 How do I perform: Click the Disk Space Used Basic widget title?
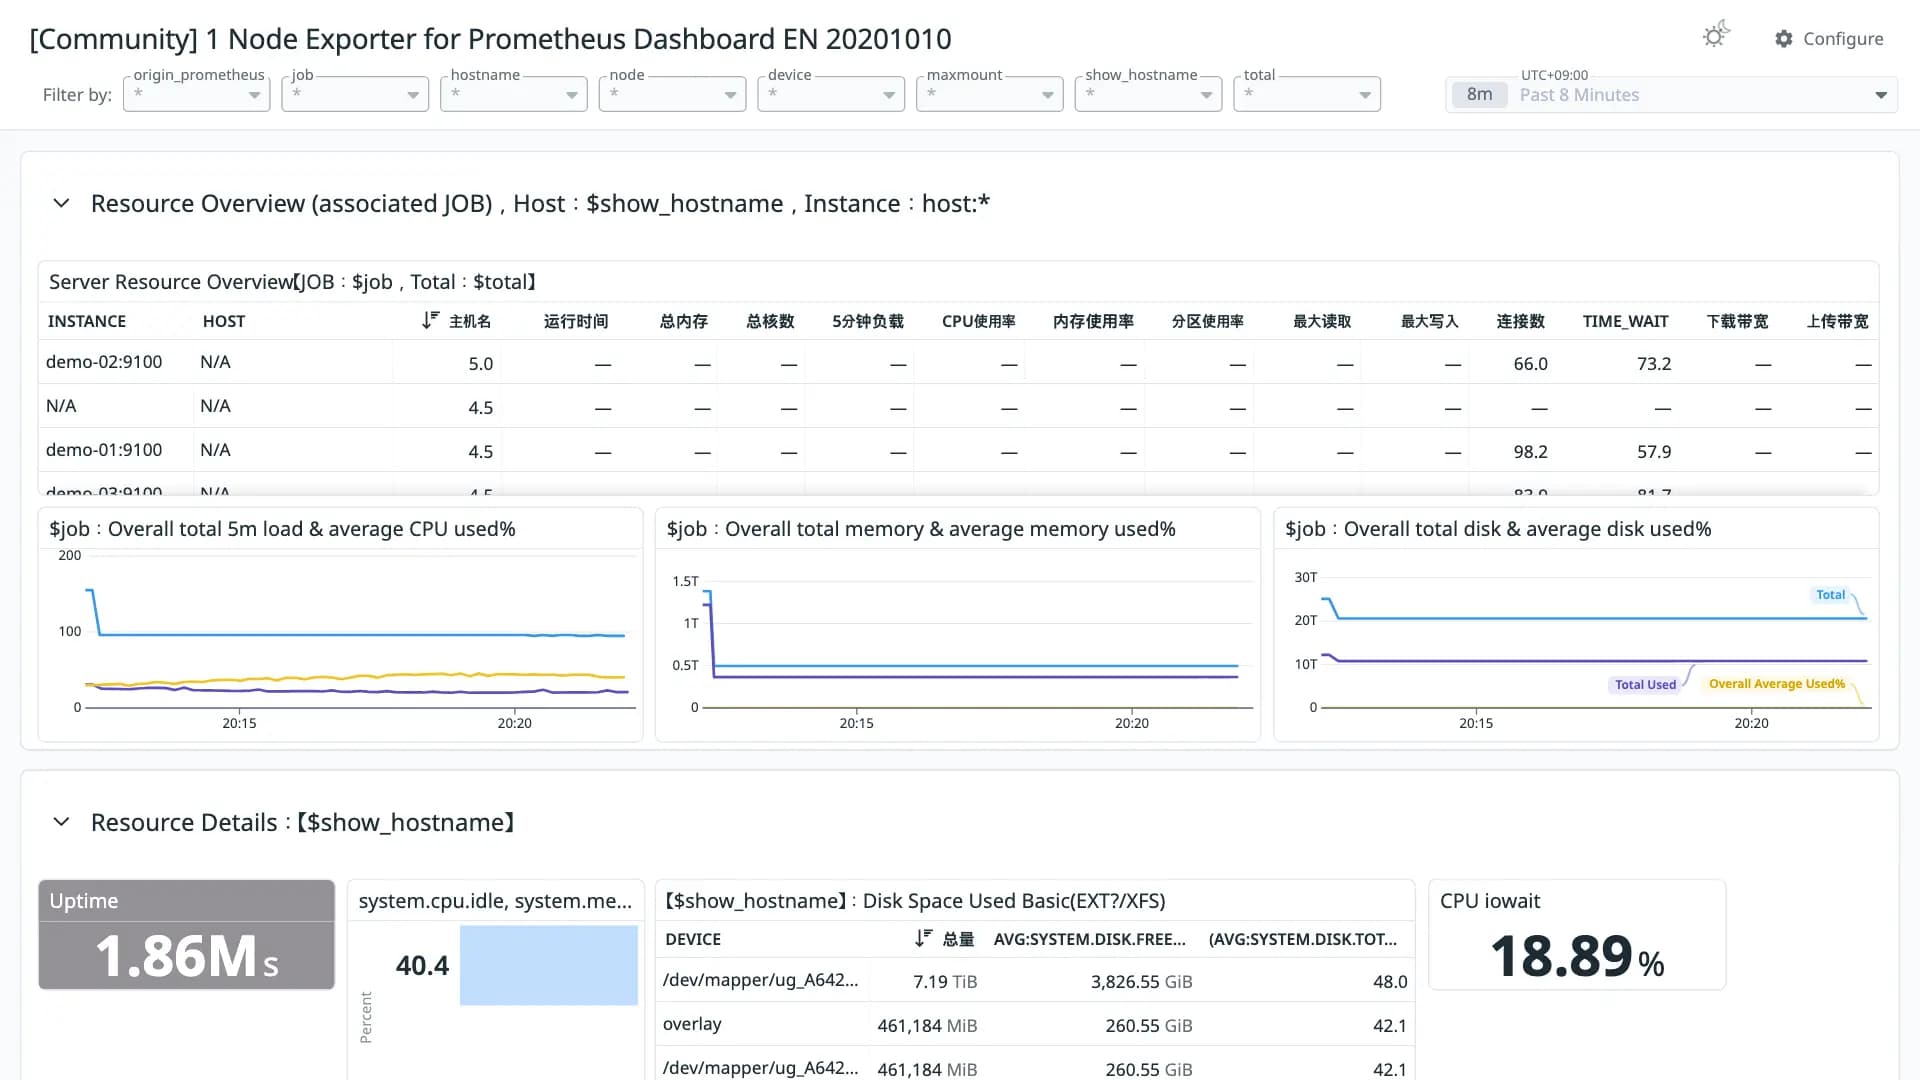(915, 901)
